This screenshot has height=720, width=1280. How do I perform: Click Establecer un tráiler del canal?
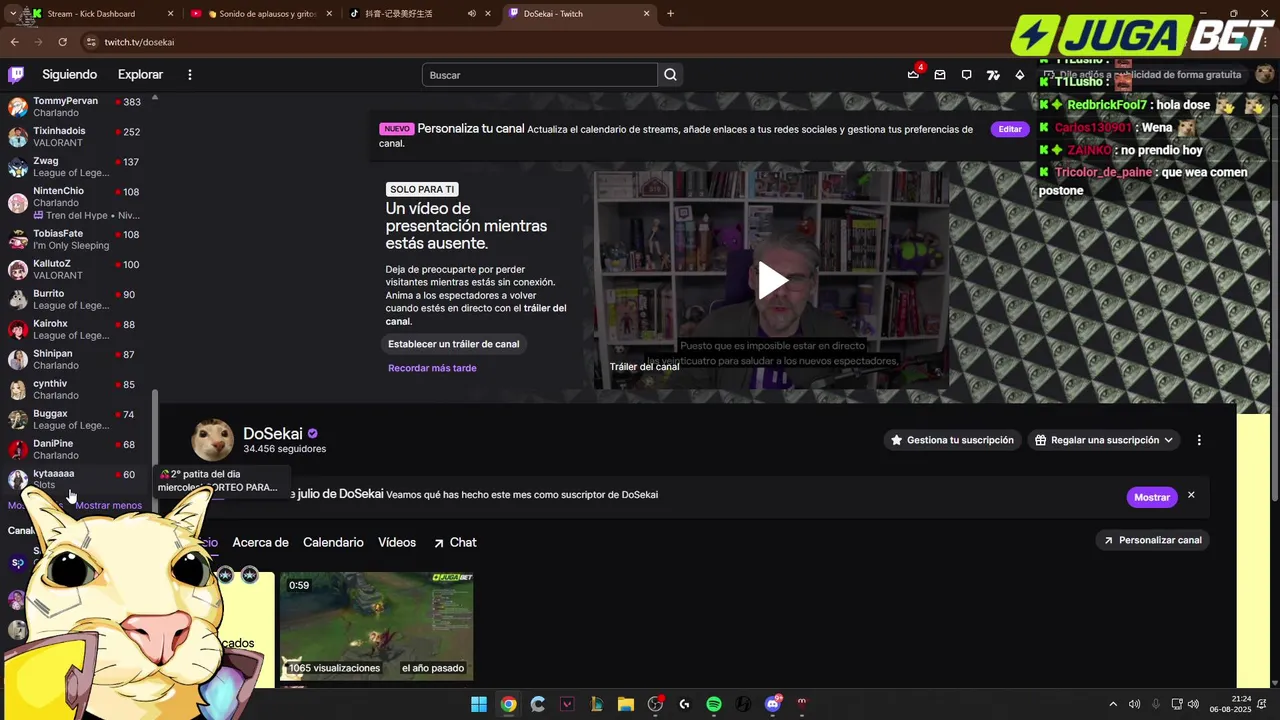click(454, 344)
